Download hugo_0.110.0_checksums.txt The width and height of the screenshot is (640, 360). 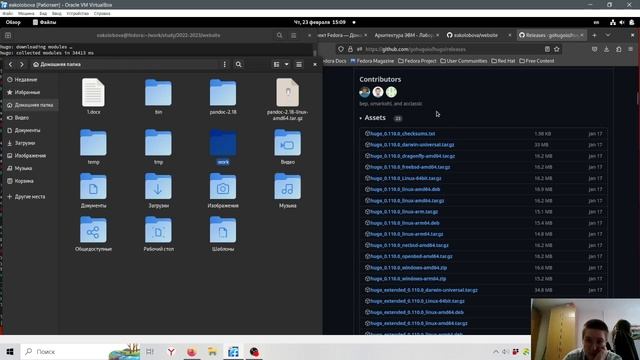pyautogui.click(x=402, y=133)
